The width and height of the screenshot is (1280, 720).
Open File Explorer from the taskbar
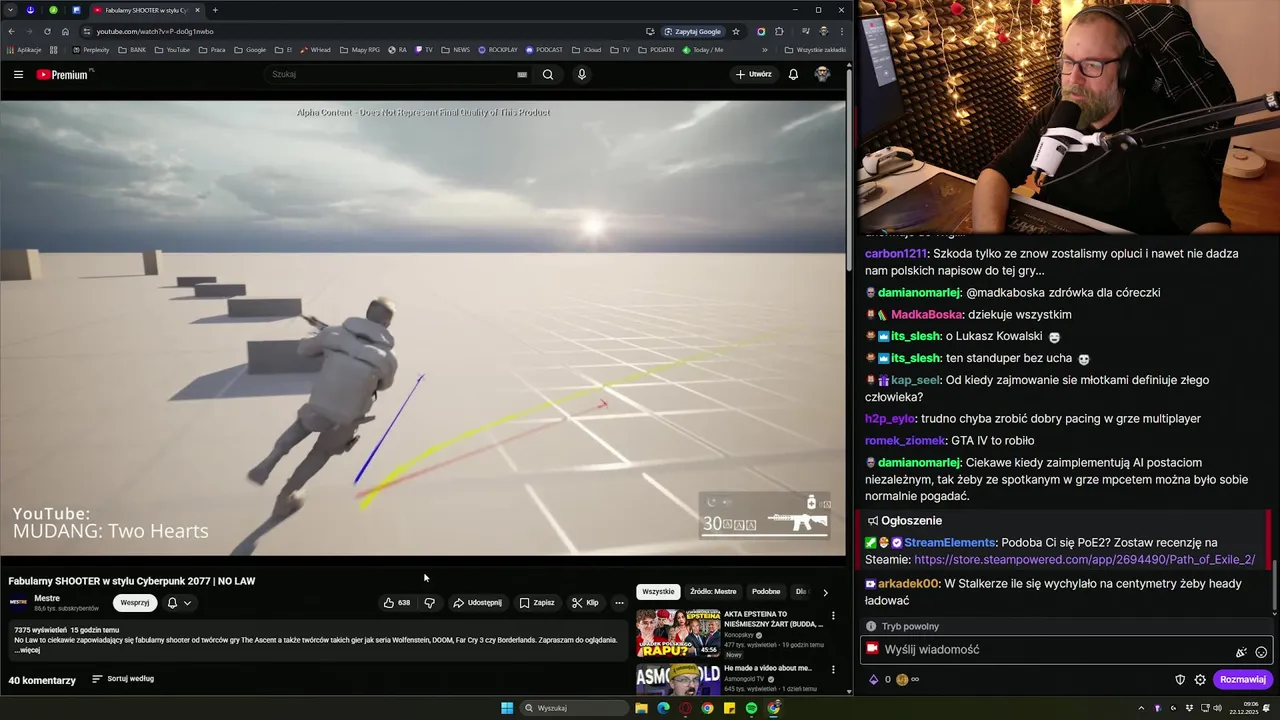click(641, 708)
